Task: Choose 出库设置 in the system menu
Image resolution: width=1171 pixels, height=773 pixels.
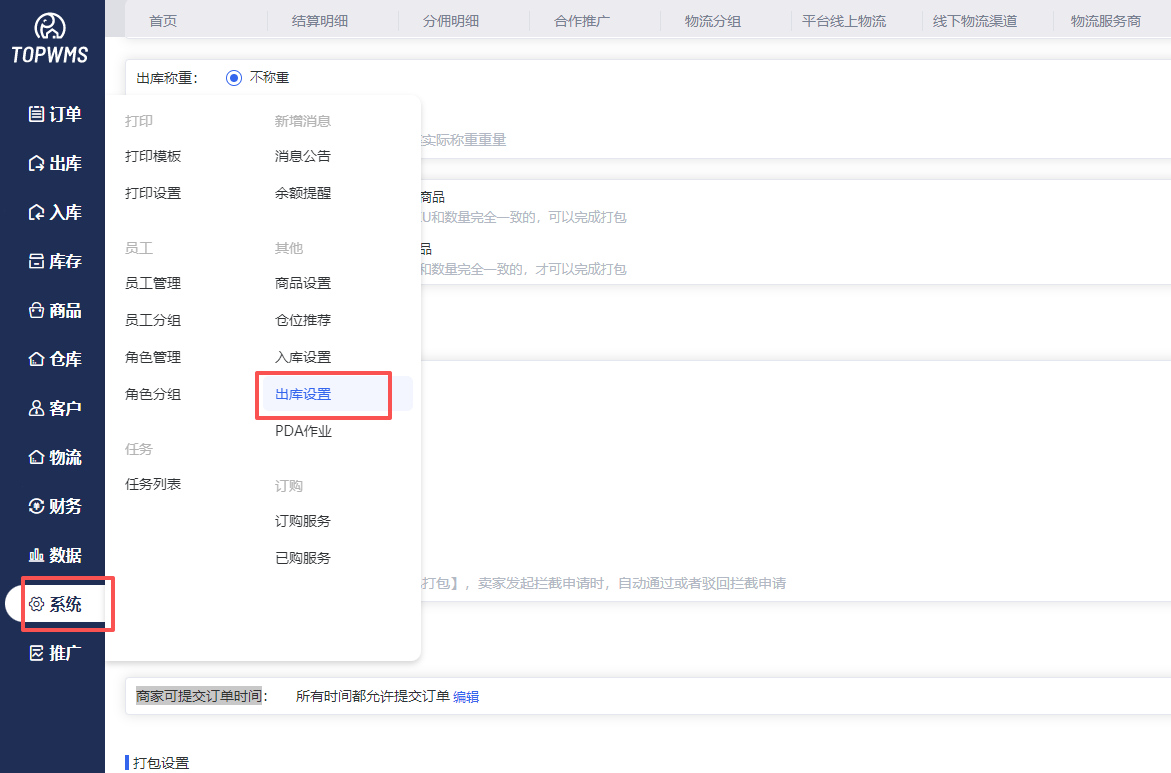Action: coord(303,394)
